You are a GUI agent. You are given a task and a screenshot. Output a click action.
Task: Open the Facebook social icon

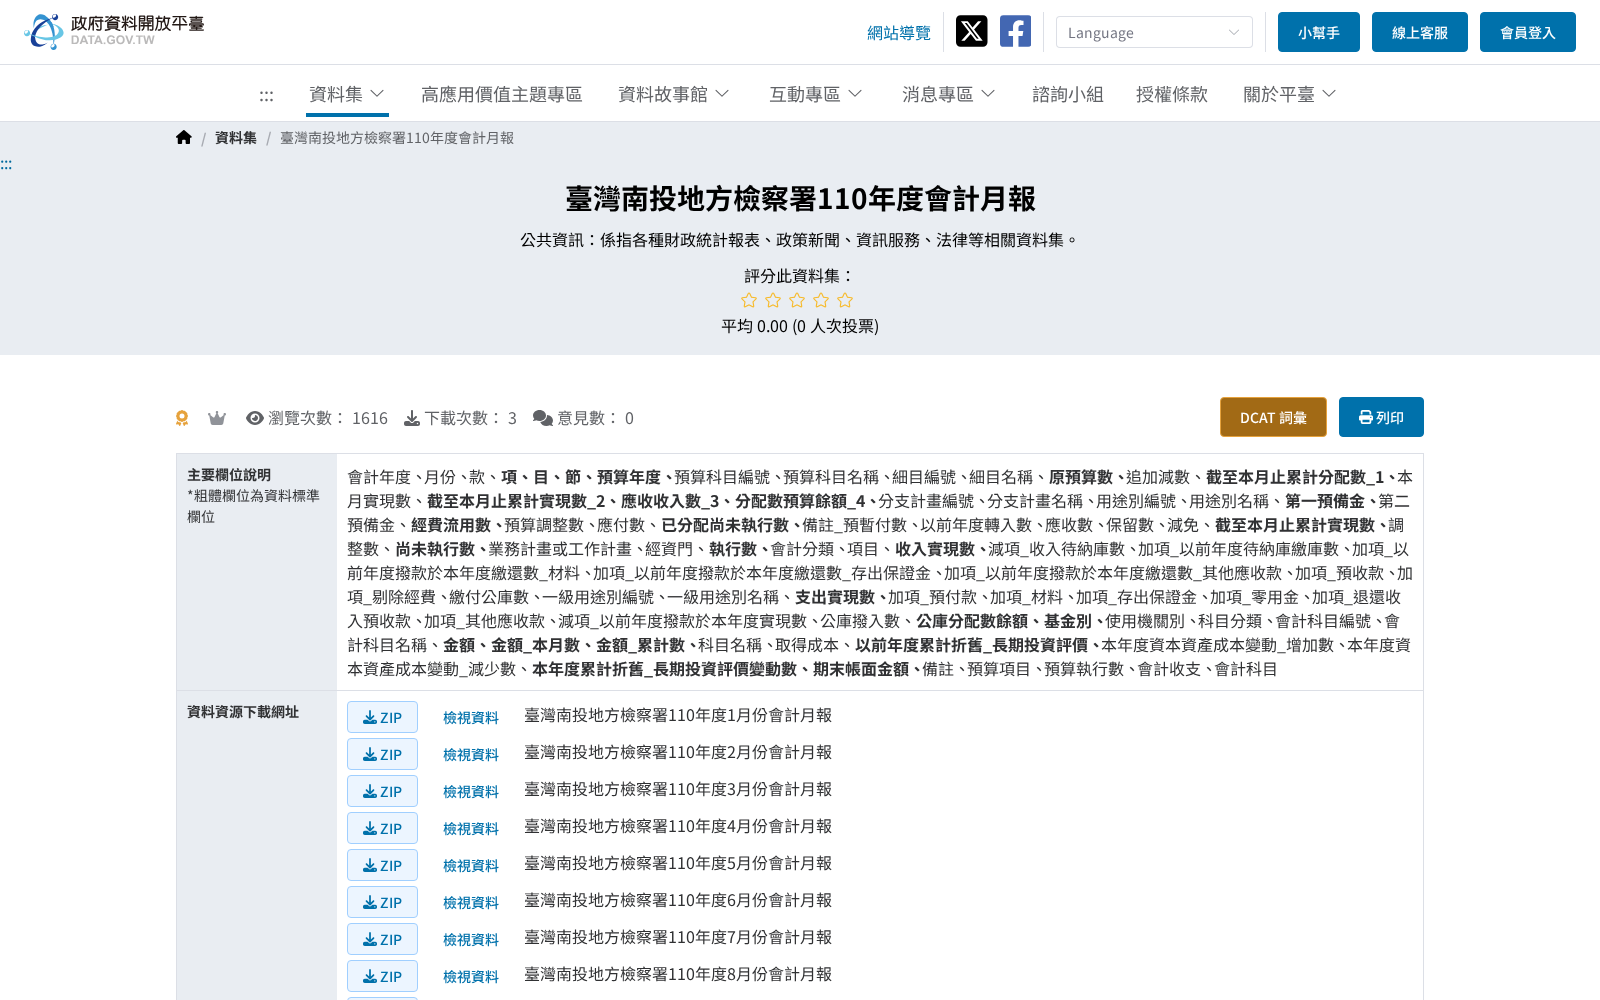coord(1015,31)
